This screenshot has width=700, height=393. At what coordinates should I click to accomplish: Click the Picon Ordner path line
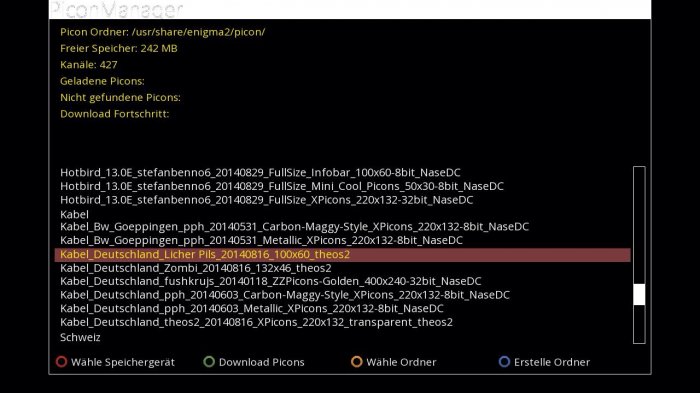click(162, 32)
